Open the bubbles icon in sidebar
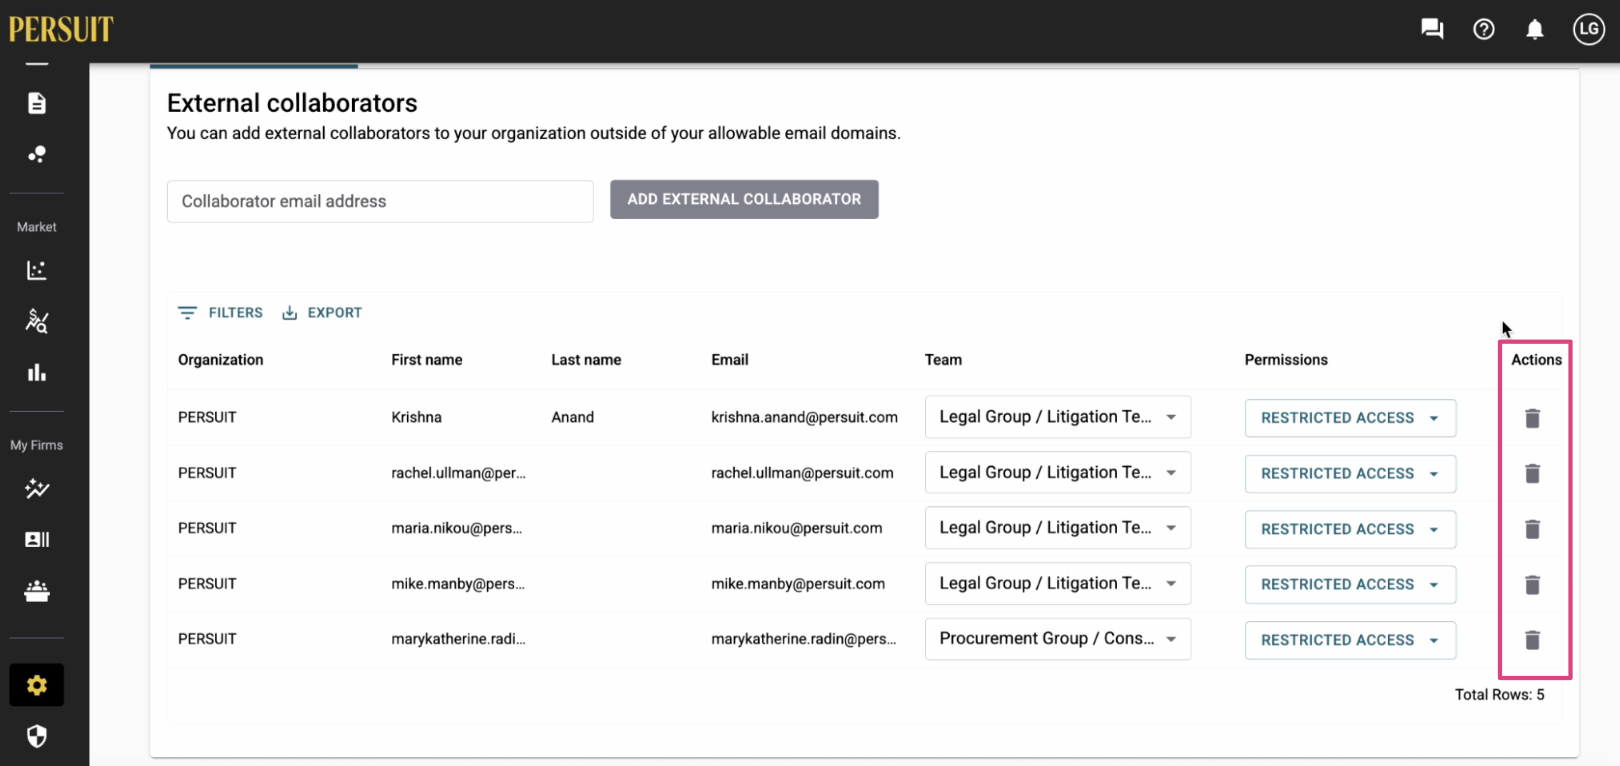 pos(37,154)
